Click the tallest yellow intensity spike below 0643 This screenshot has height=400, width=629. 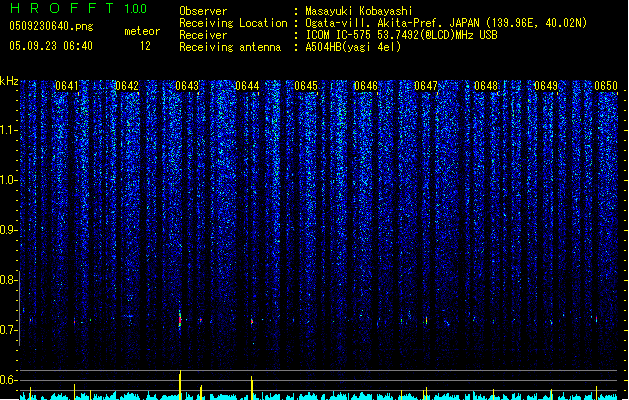180,384
